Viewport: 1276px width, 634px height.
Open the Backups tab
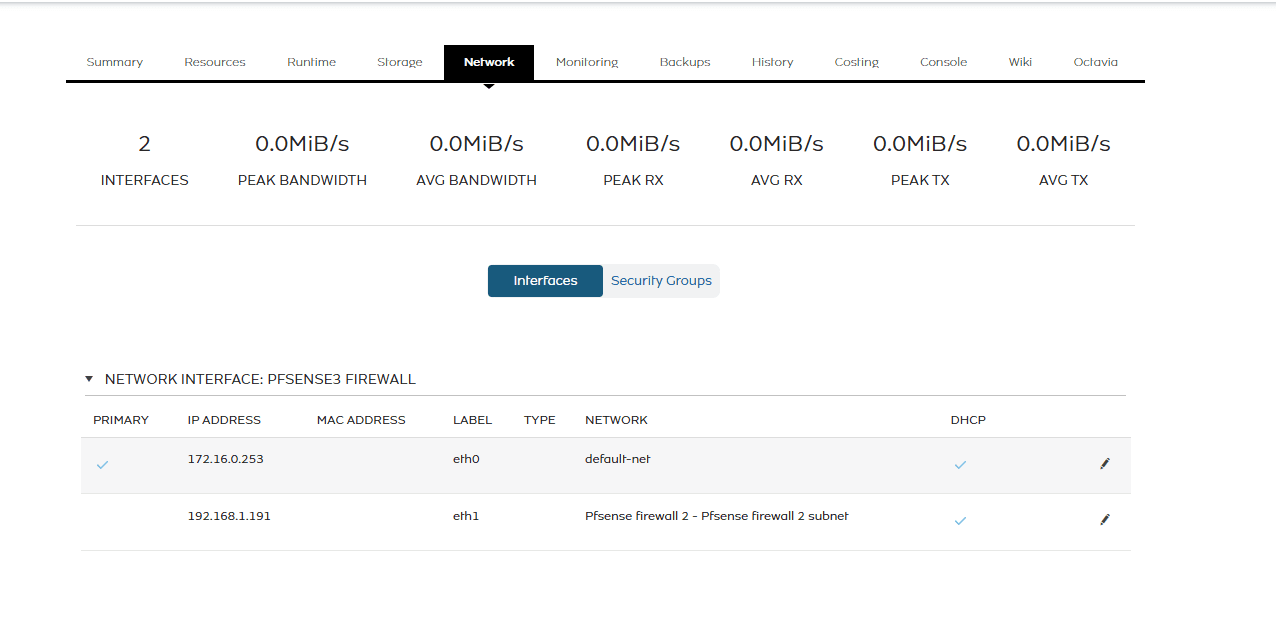tap(685, 62)
